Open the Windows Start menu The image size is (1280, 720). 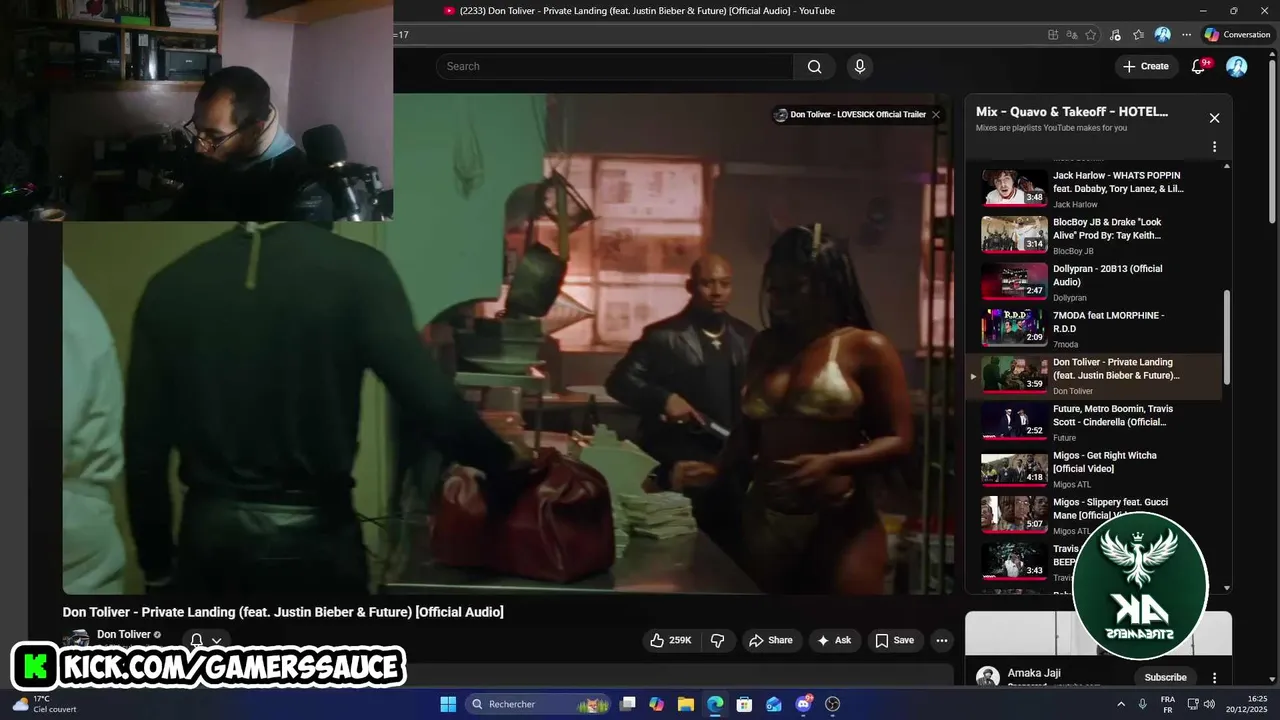[448, 704]
